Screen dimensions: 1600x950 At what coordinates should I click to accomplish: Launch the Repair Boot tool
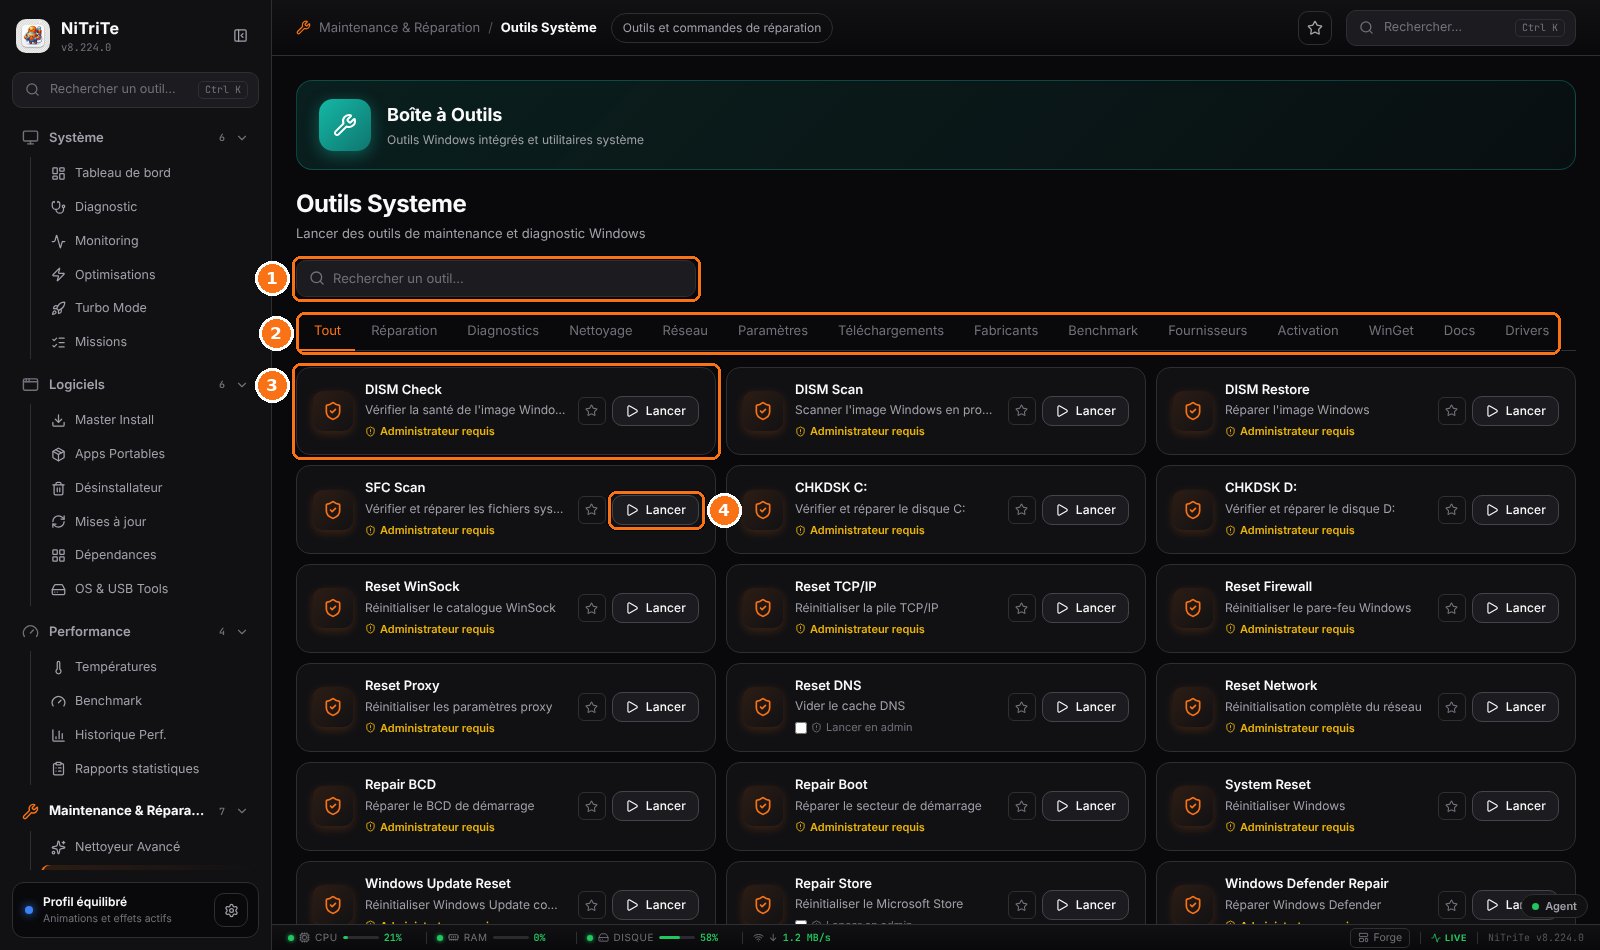click(1085, 806)
